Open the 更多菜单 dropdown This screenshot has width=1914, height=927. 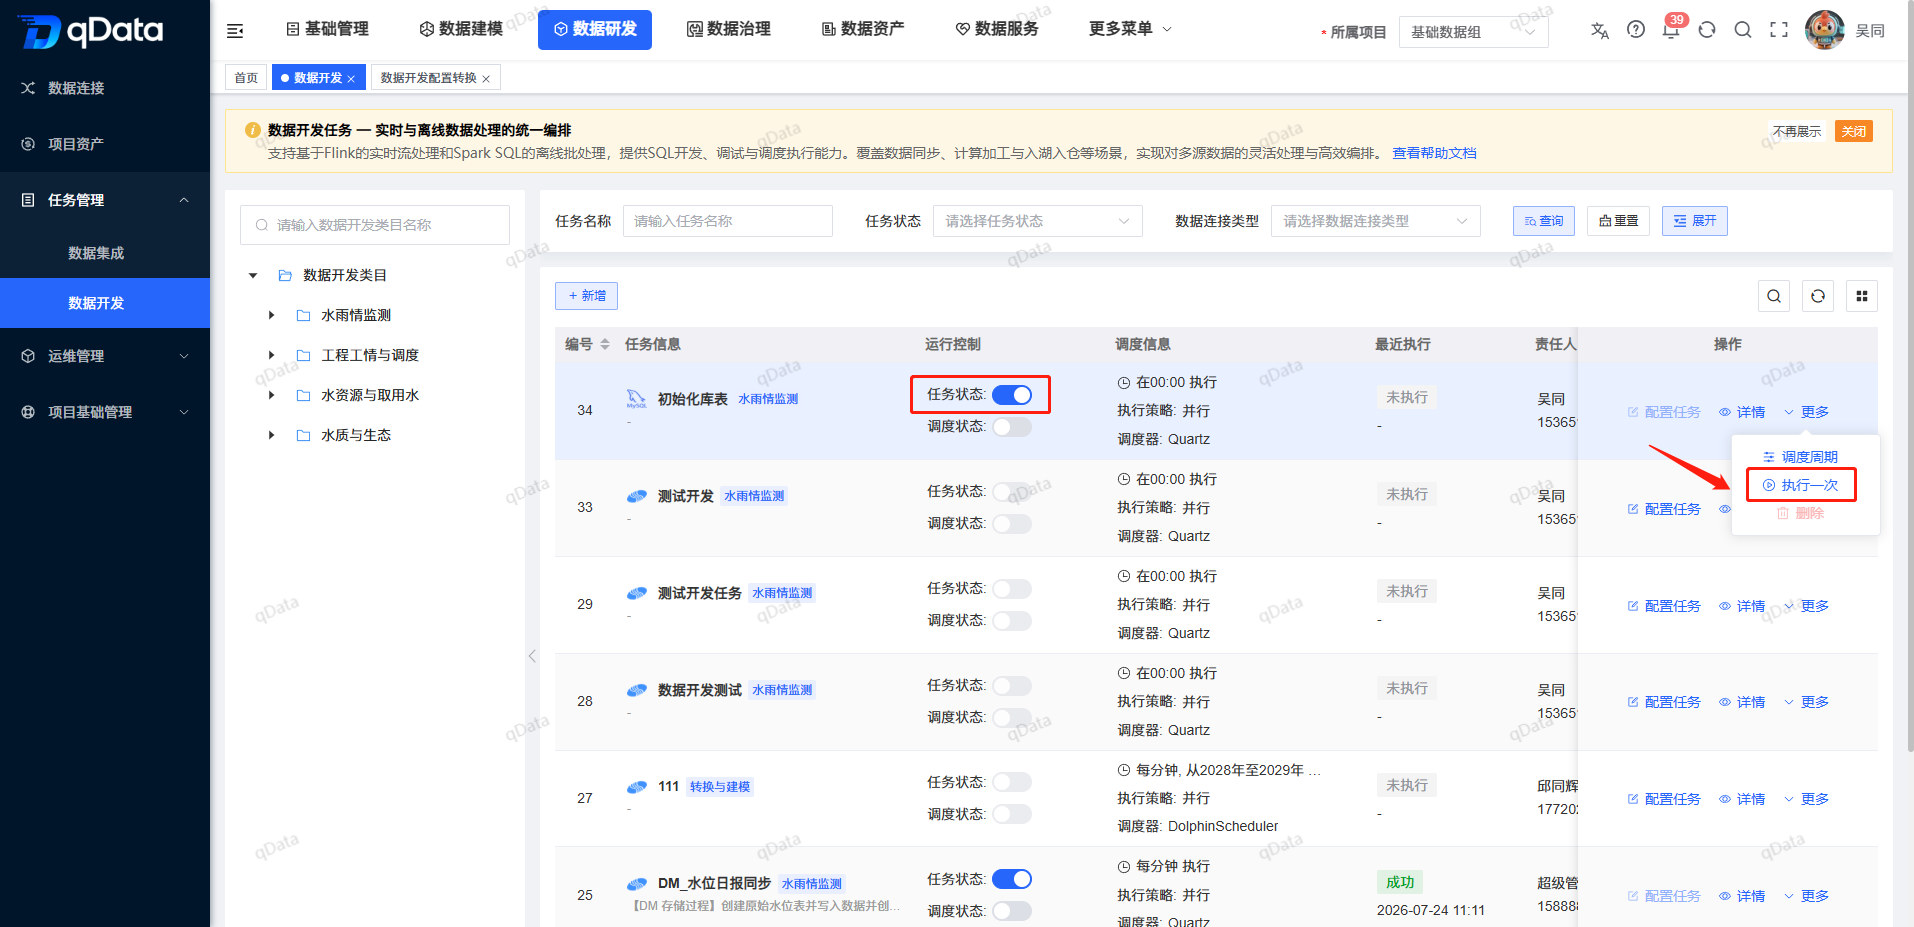tap(1130, 29)
